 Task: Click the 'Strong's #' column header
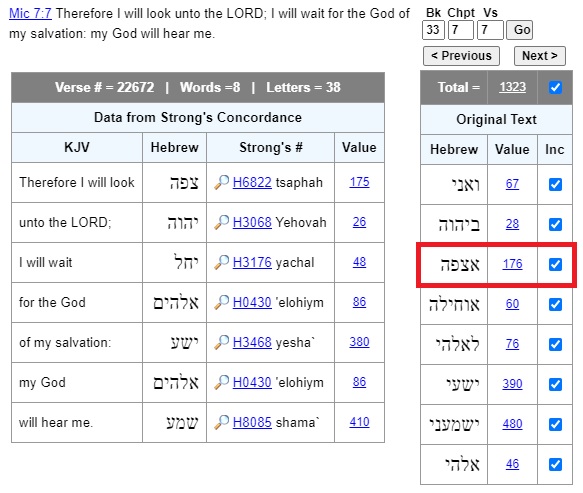271,148
